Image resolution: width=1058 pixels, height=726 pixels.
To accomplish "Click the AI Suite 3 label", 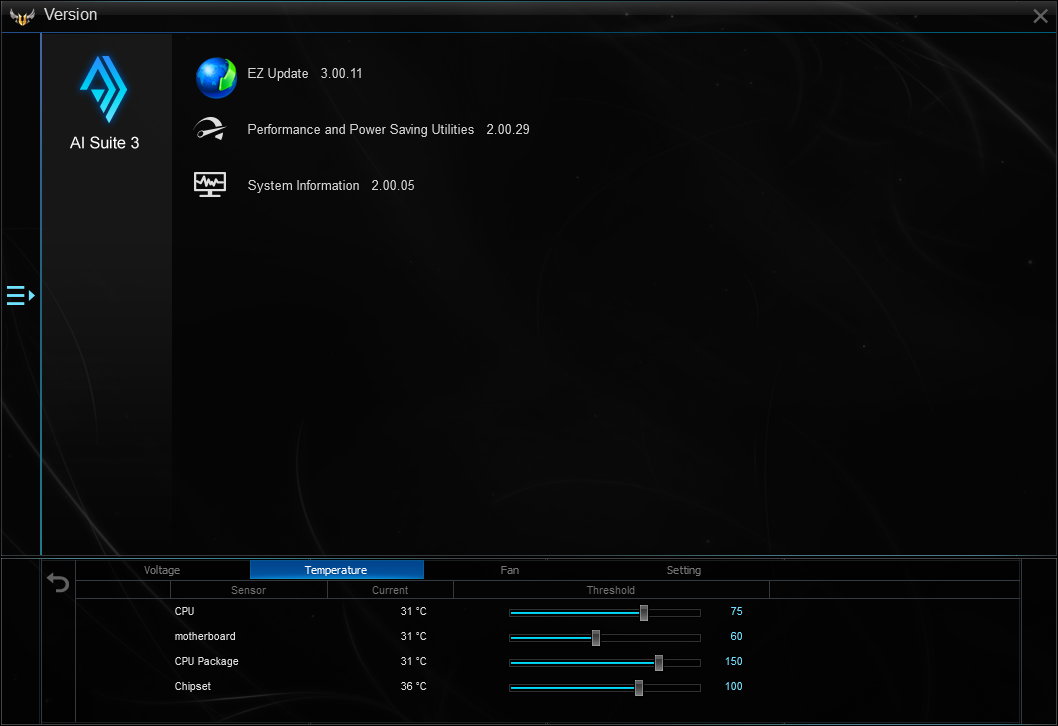I will 105,143.
